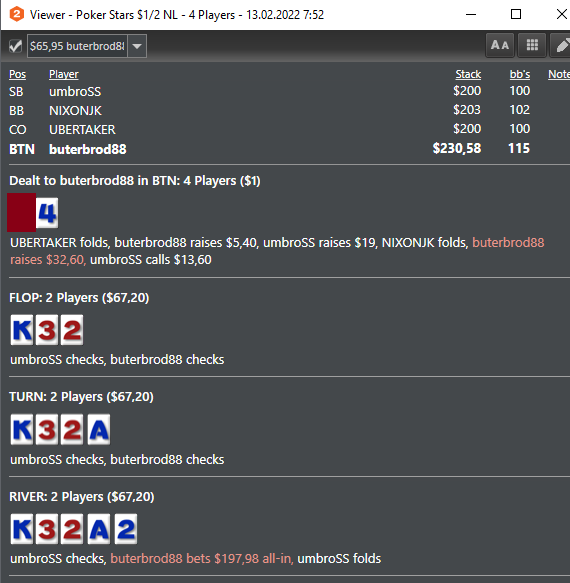570x583 pixels.
Task: Click the dark red hidden hole card
Action: click(x=22, y=212)
